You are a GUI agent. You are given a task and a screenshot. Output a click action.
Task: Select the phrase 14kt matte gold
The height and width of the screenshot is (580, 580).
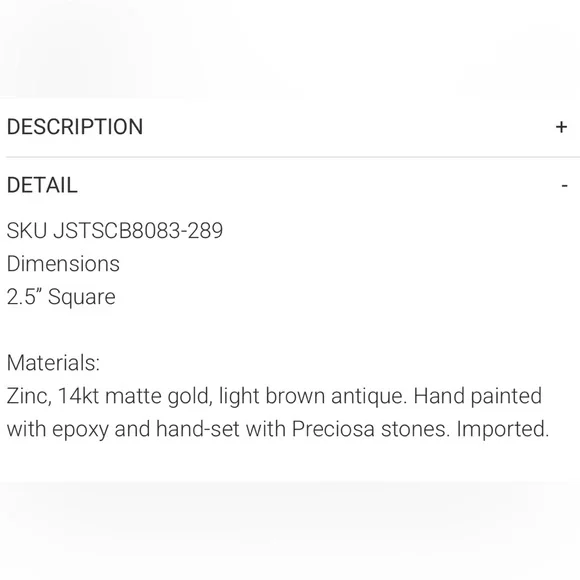135,396
